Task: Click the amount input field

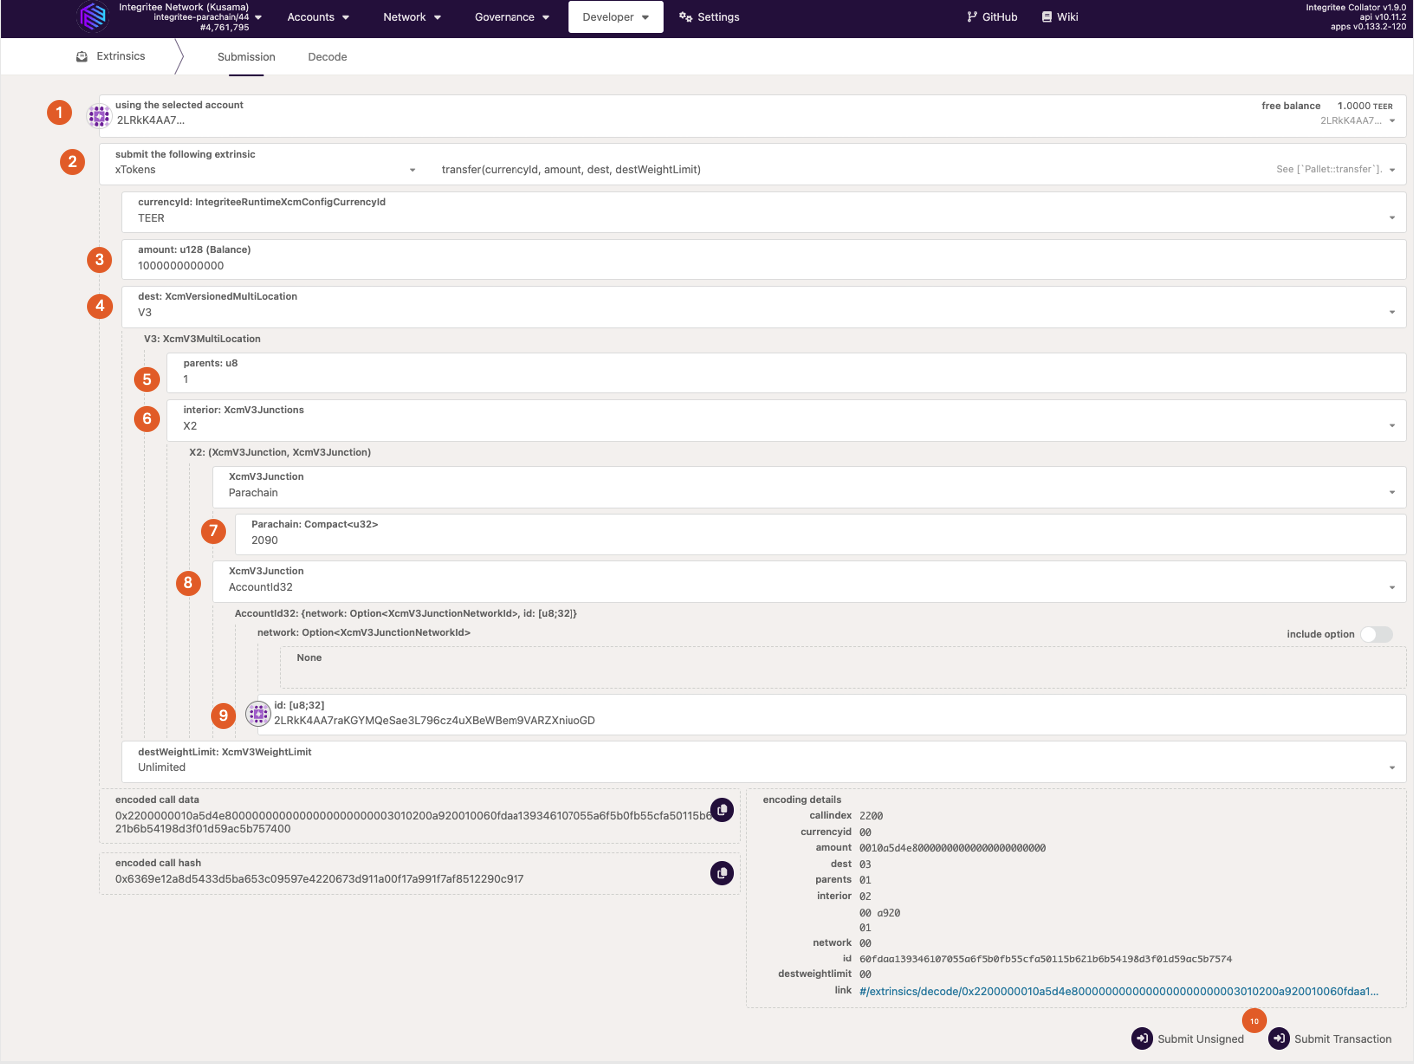Action: (x=760, y=266)
